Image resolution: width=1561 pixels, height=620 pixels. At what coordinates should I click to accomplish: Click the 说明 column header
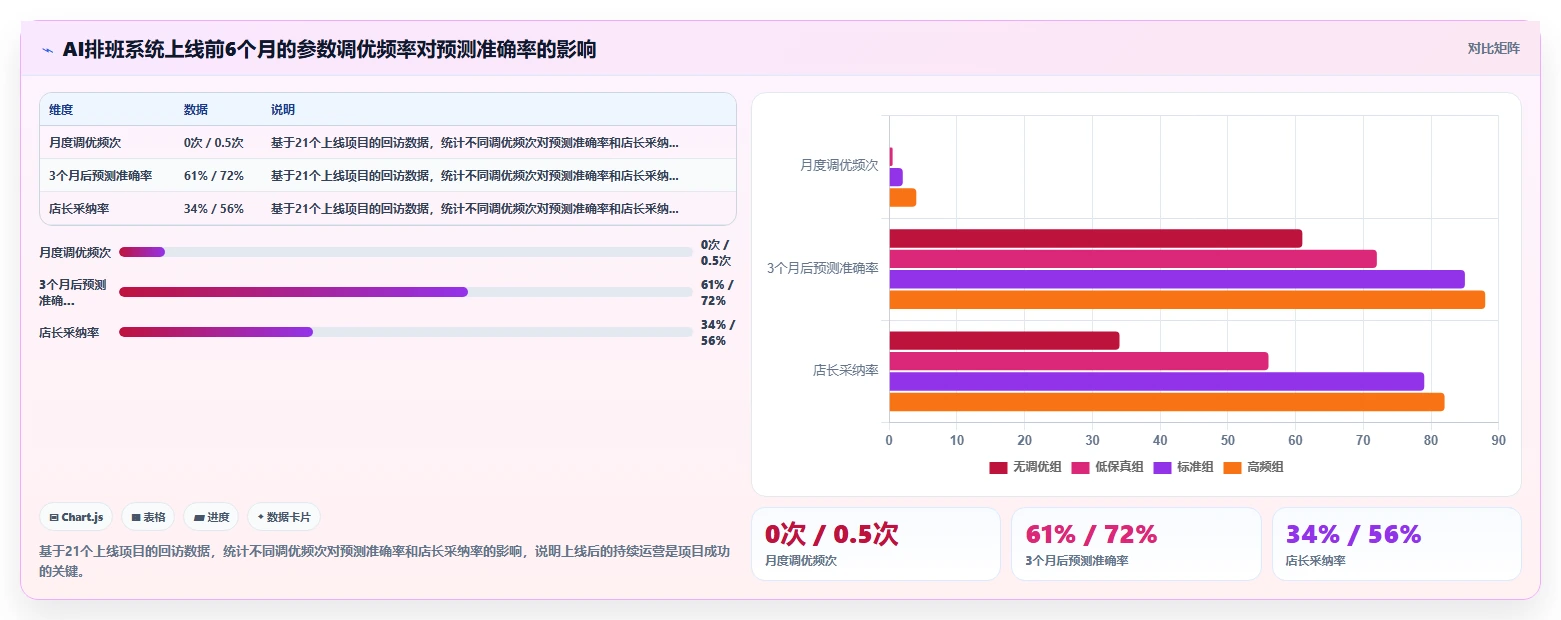283,110
